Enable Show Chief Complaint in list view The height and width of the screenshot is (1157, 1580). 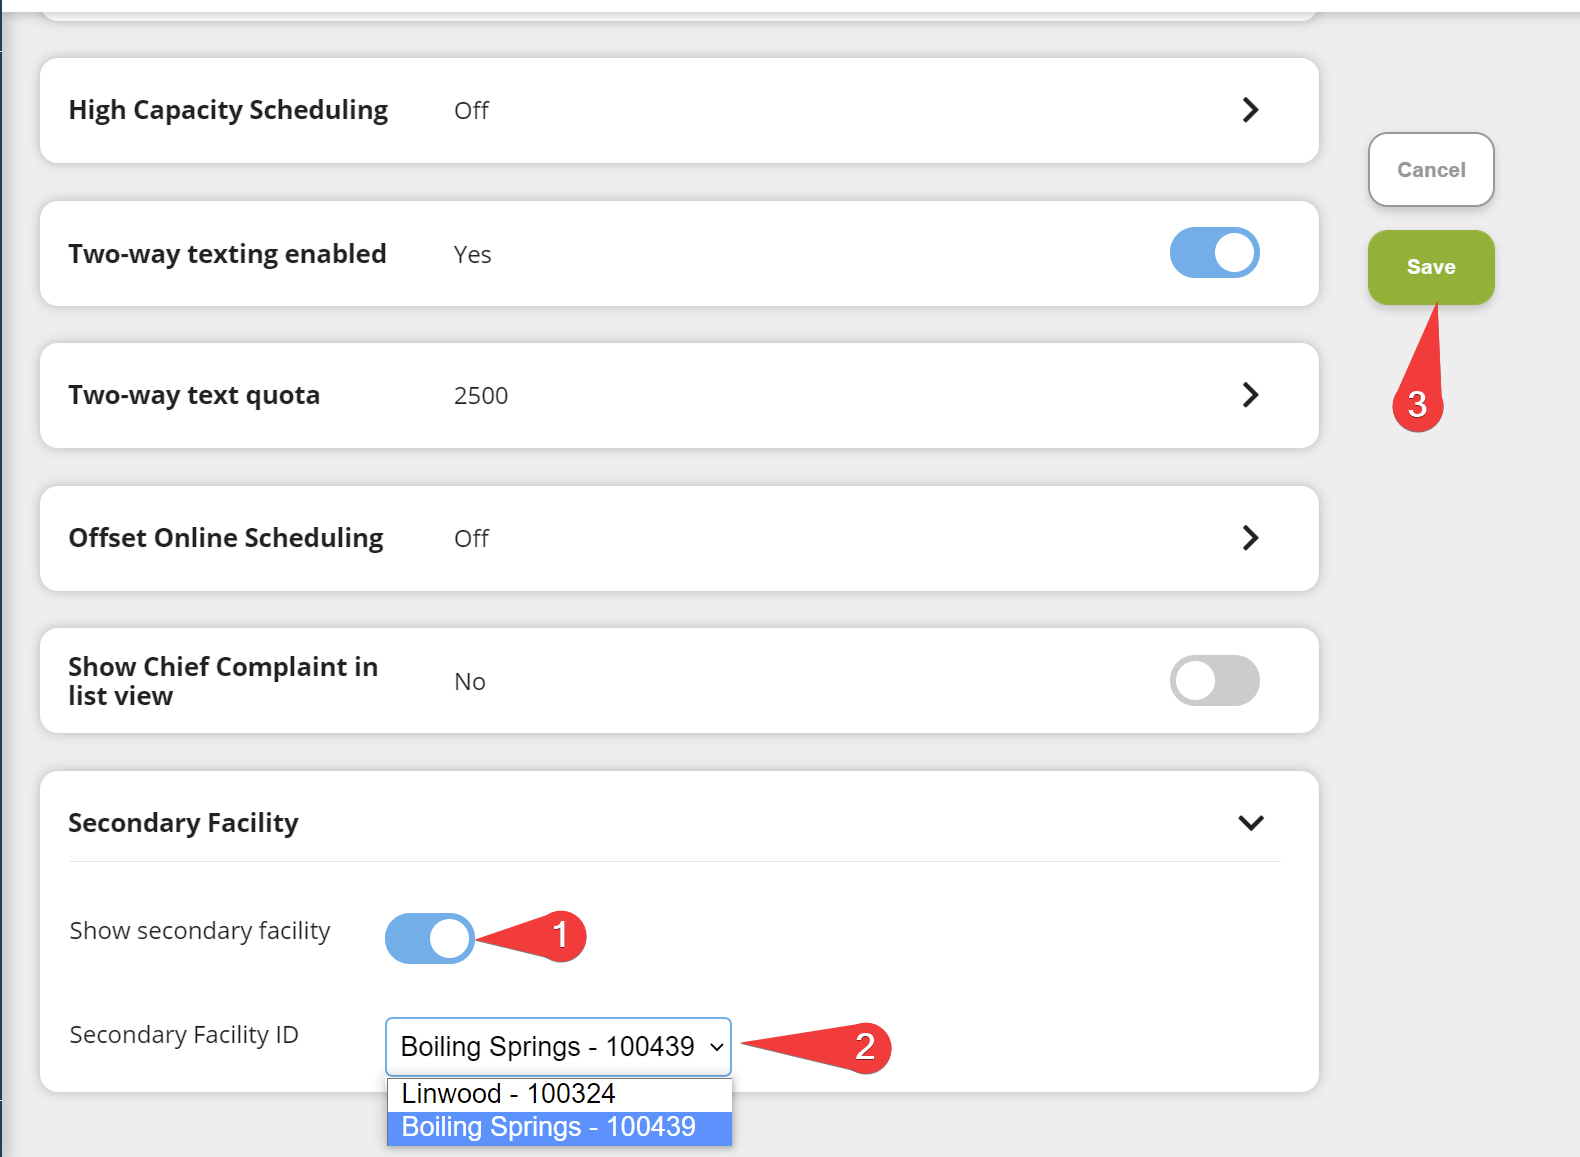pyautogui.click(x=1214, y=681)
